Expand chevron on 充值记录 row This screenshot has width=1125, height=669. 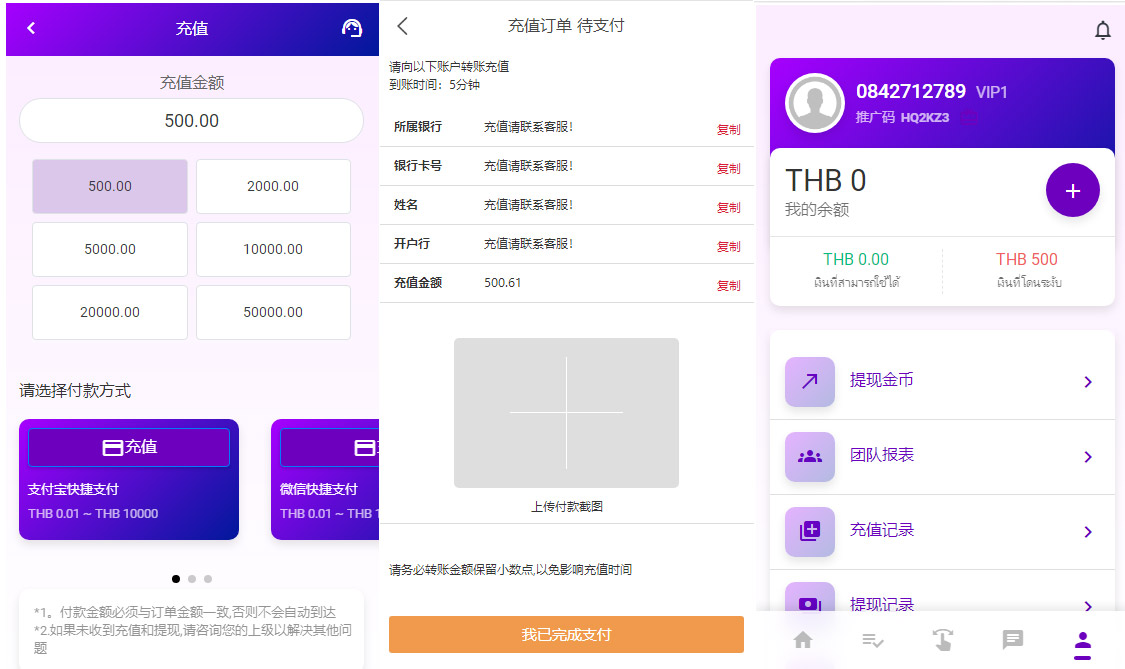[1088, 532]
